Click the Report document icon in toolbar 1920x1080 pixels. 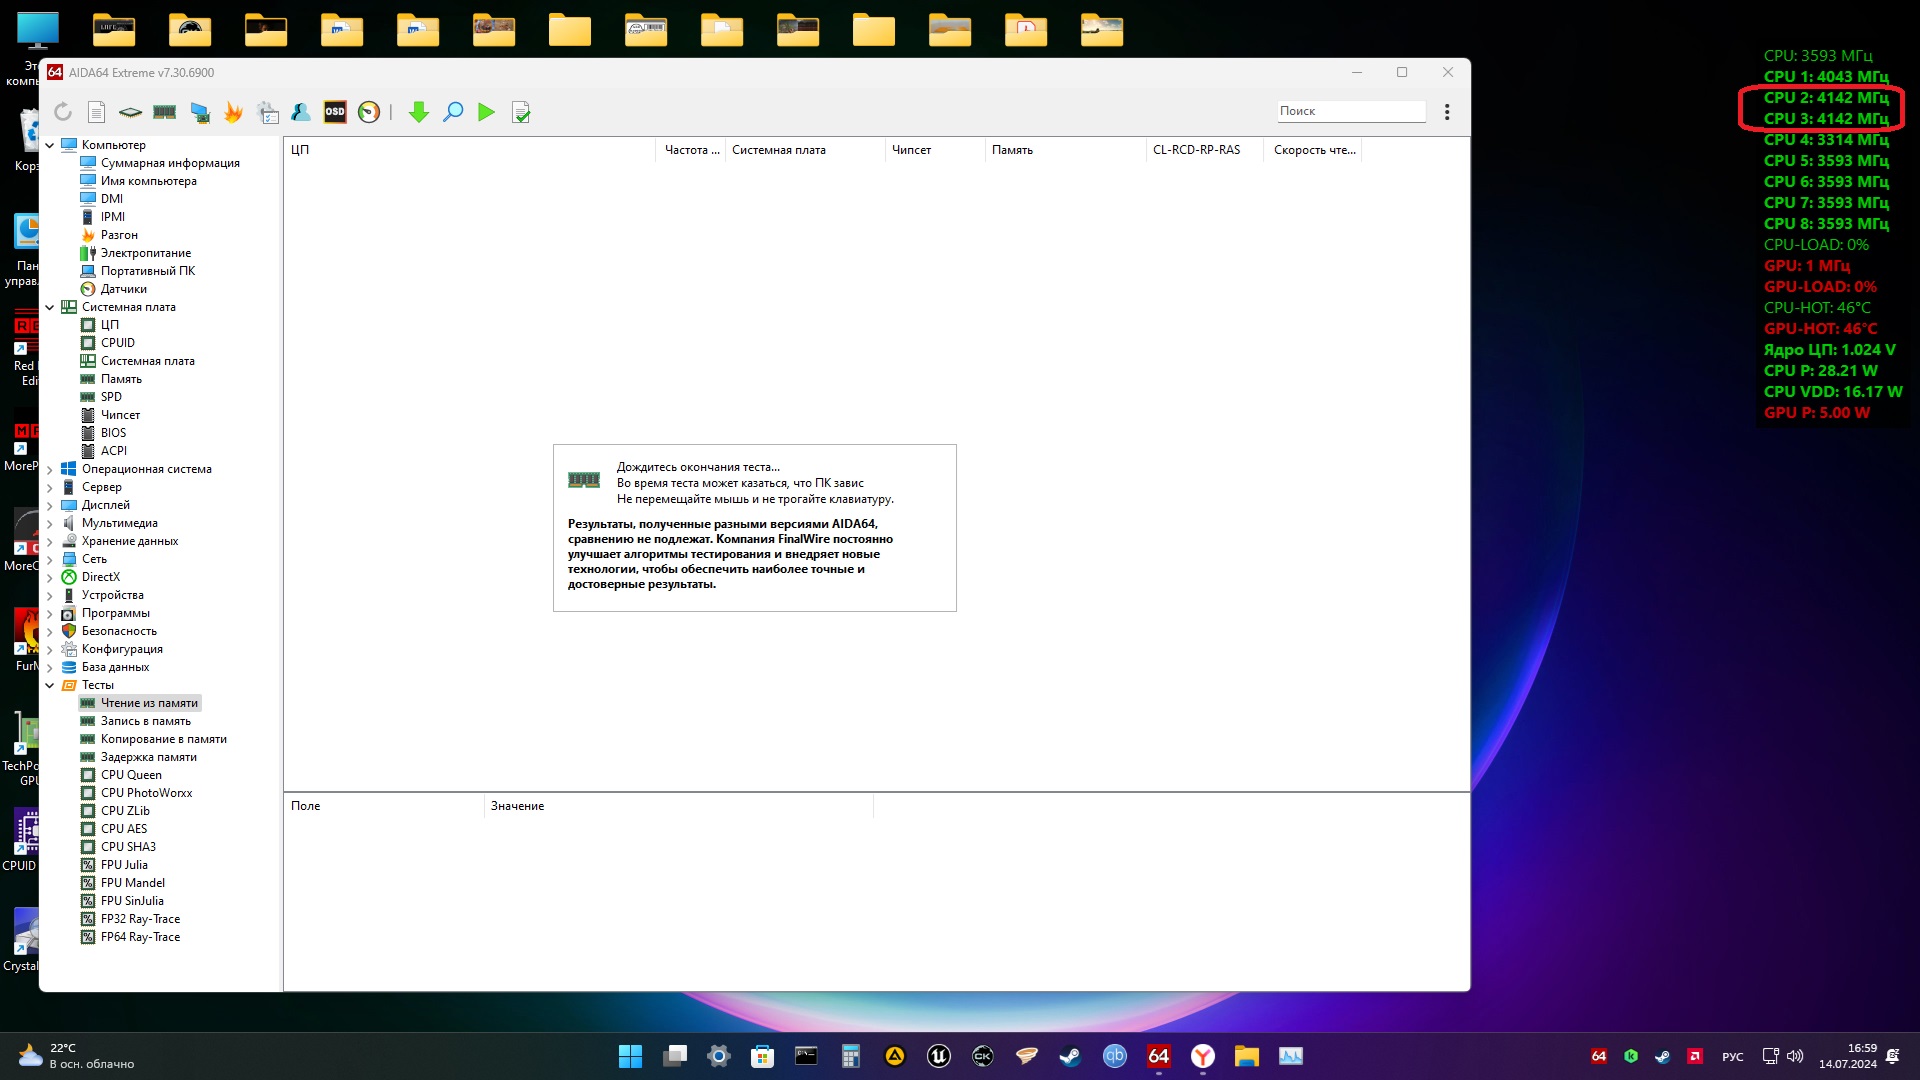97,112
